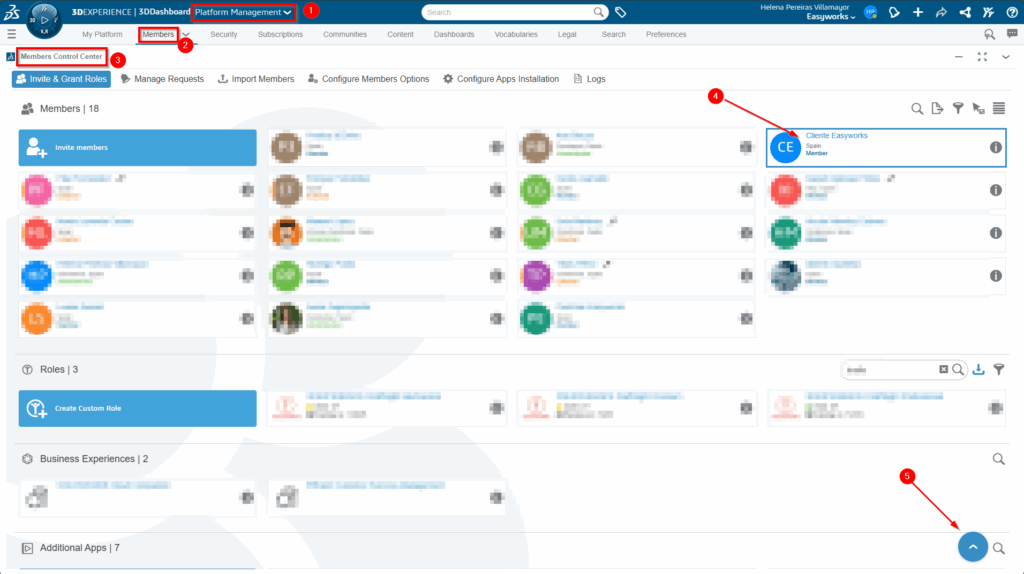Switch to the Preferences tab

coord(666,34)
